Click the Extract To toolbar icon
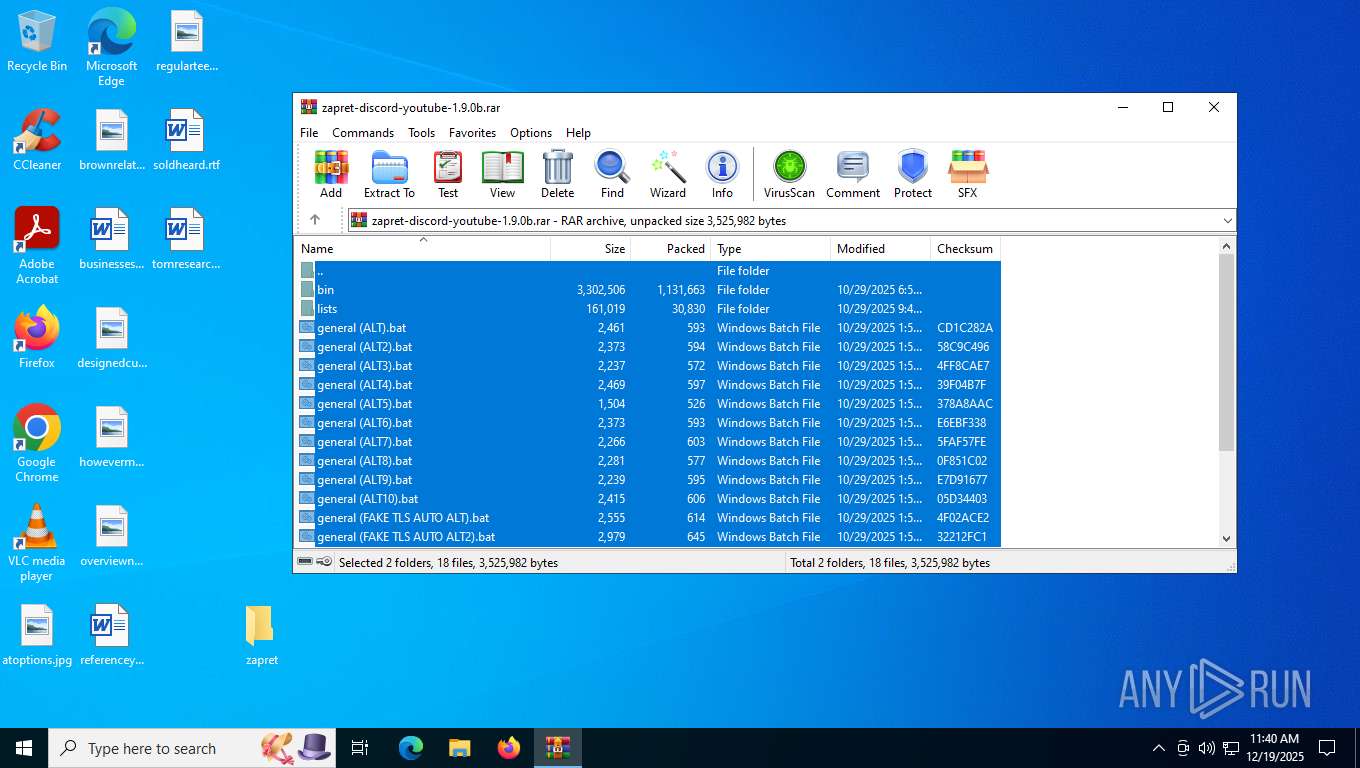 pos(389,174)
